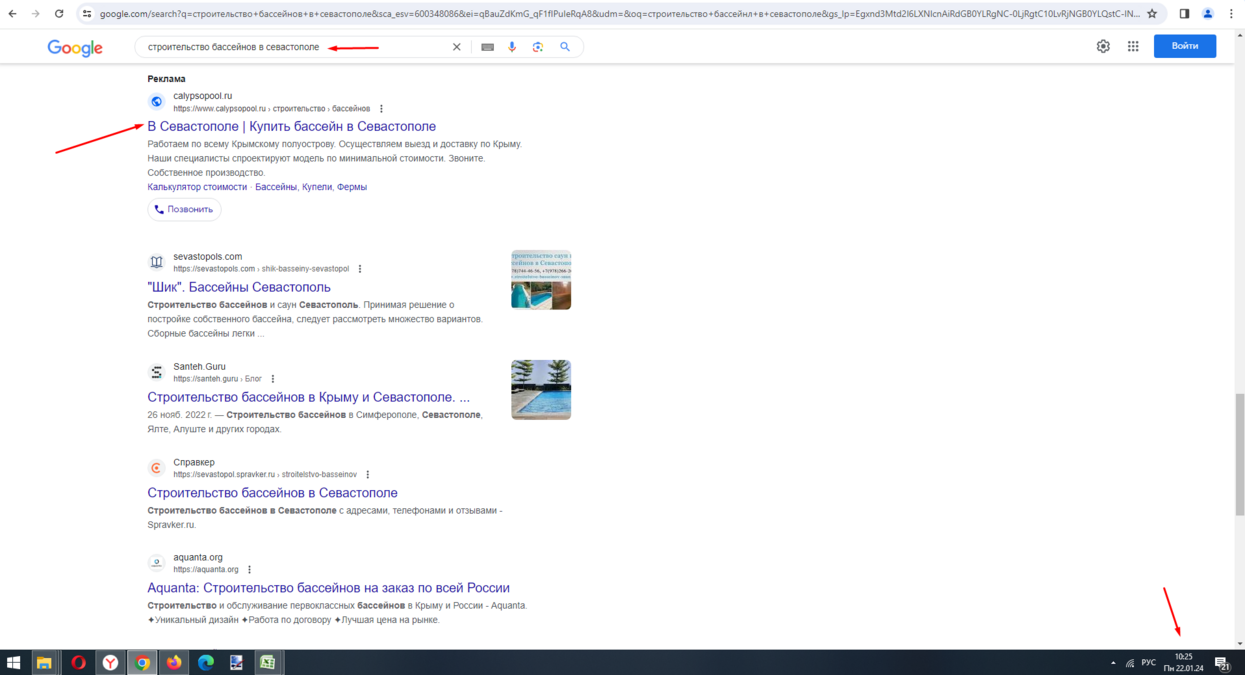Open the Chrome three-dot menu
Screen dimensions: 1245x675
click(x=1231, y=14)
